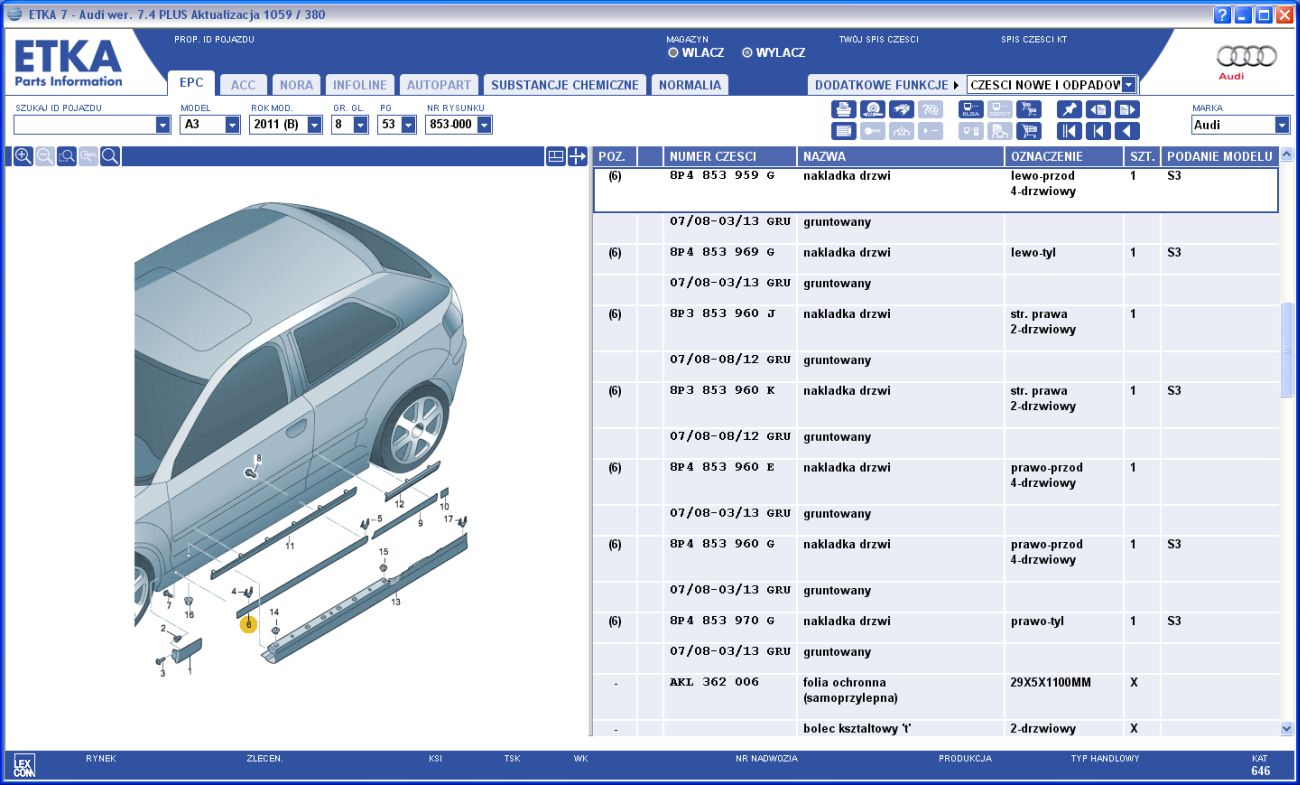Screen dimensions: 1300x785
Task: Click the SZT. column header
Action: [x=1142, y=156]
